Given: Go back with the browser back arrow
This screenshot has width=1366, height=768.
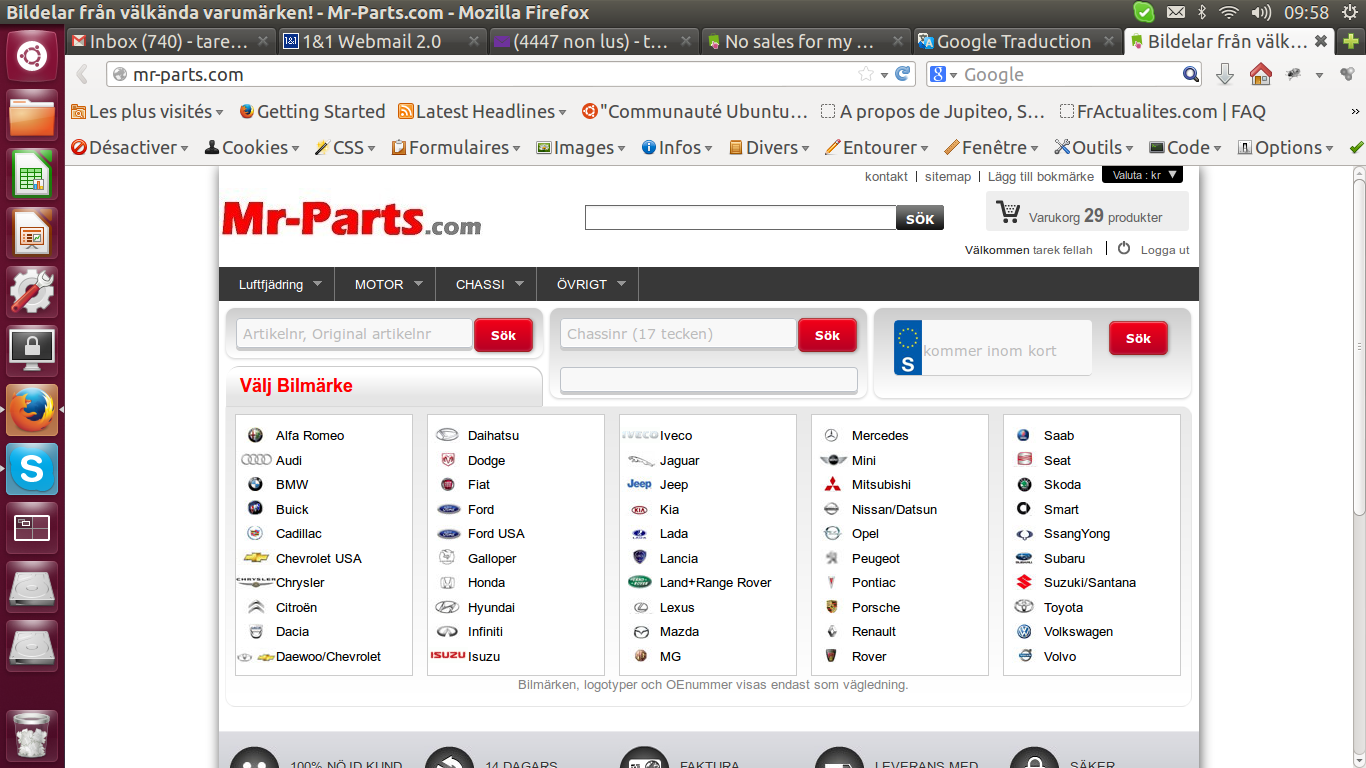Looking at the screenshot, I should [x=83, y=74].
